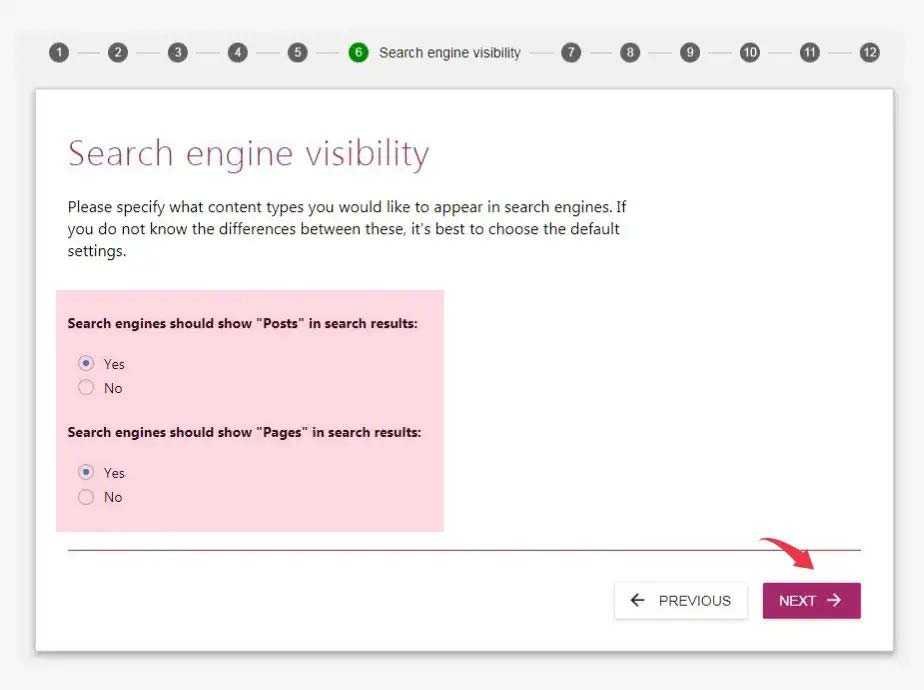This screenshot has height=690, width=924.
Task: Jump to wizard step 7
Action: coord(570,52)
